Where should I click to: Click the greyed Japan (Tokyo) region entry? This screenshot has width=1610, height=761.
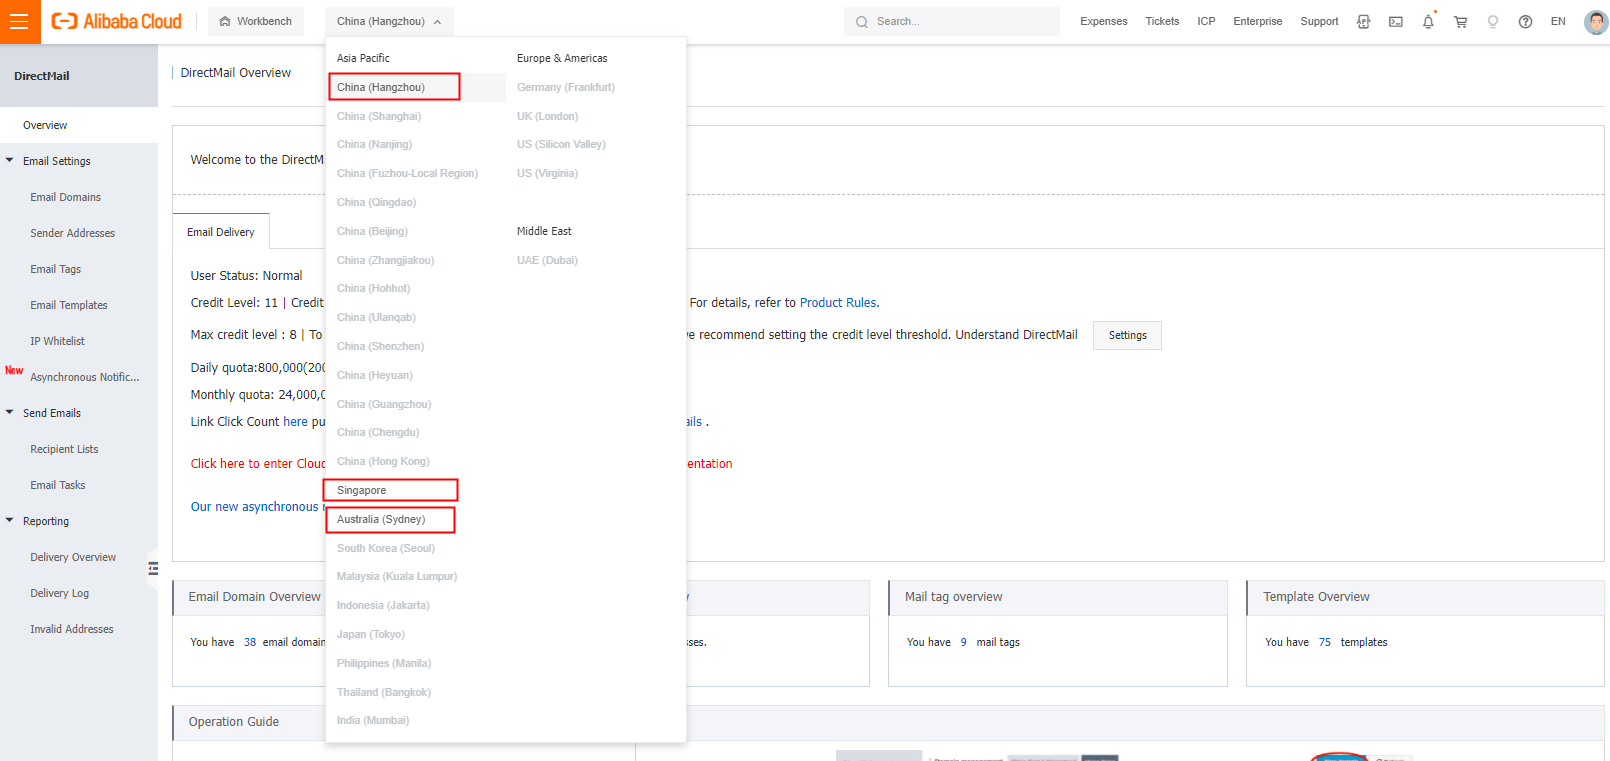[x=371, y=634]
